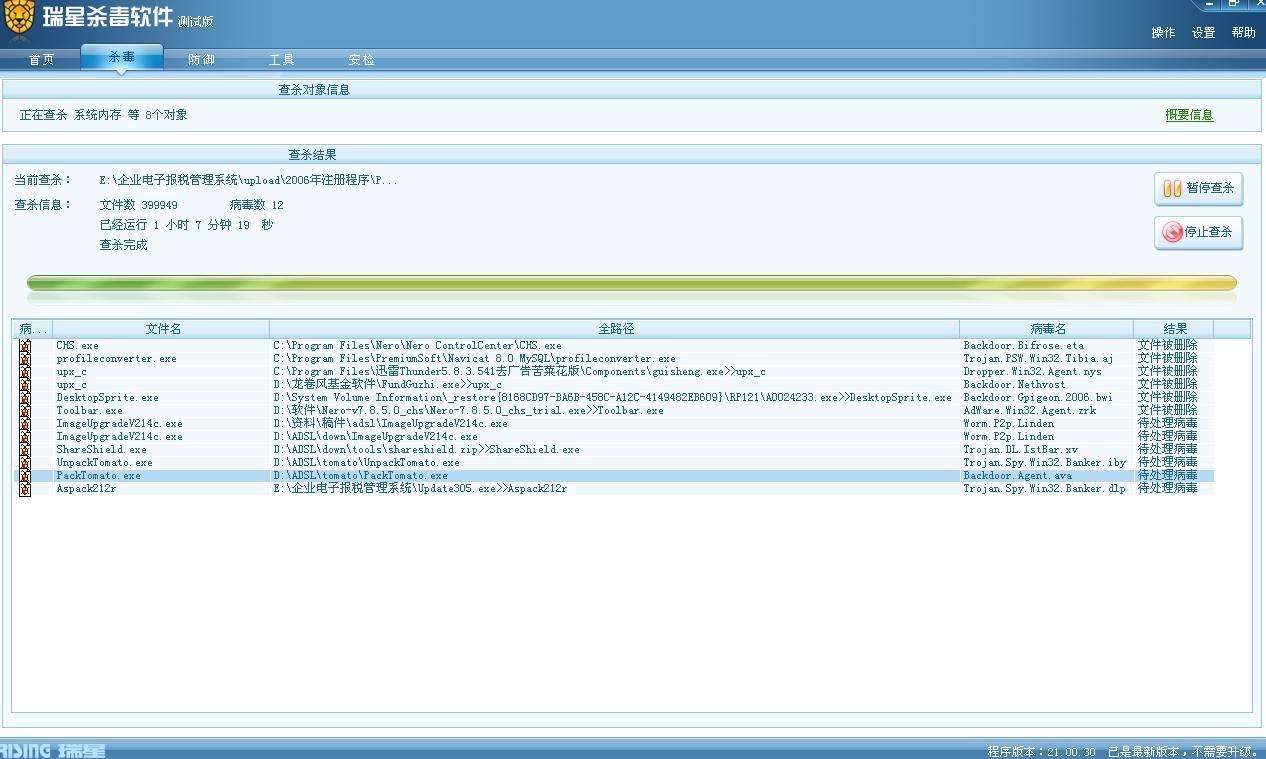Click the 病... column header

[x=33, y=329]
